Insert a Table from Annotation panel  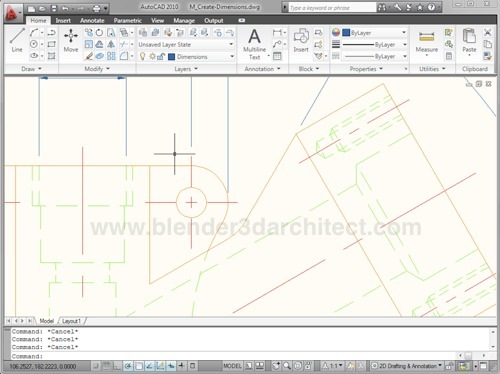click(x=277, y=56)
